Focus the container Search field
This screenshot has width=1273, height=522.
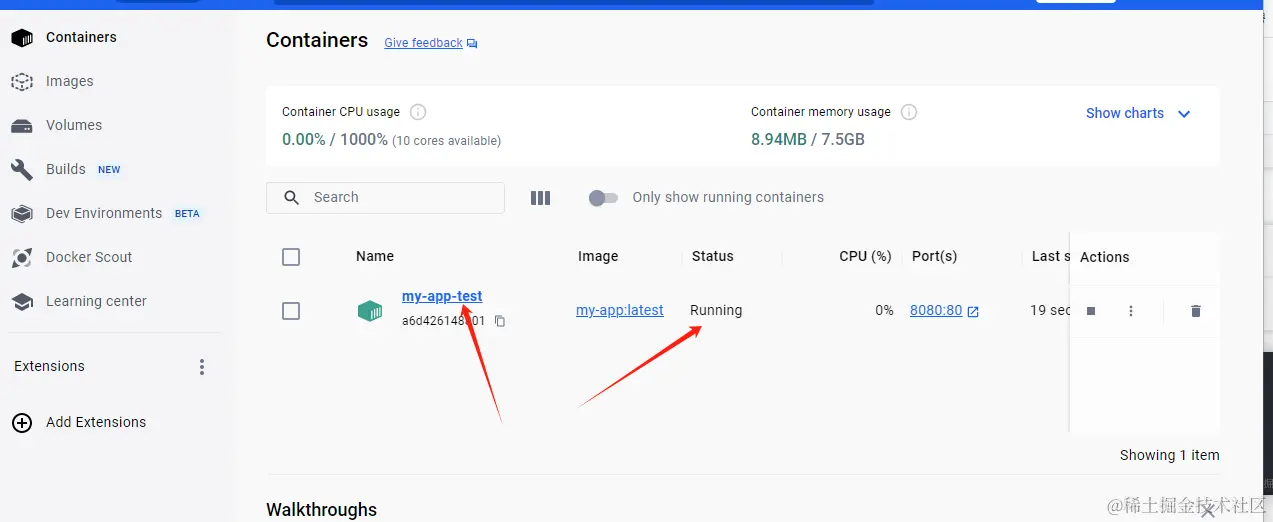(385, 197)
